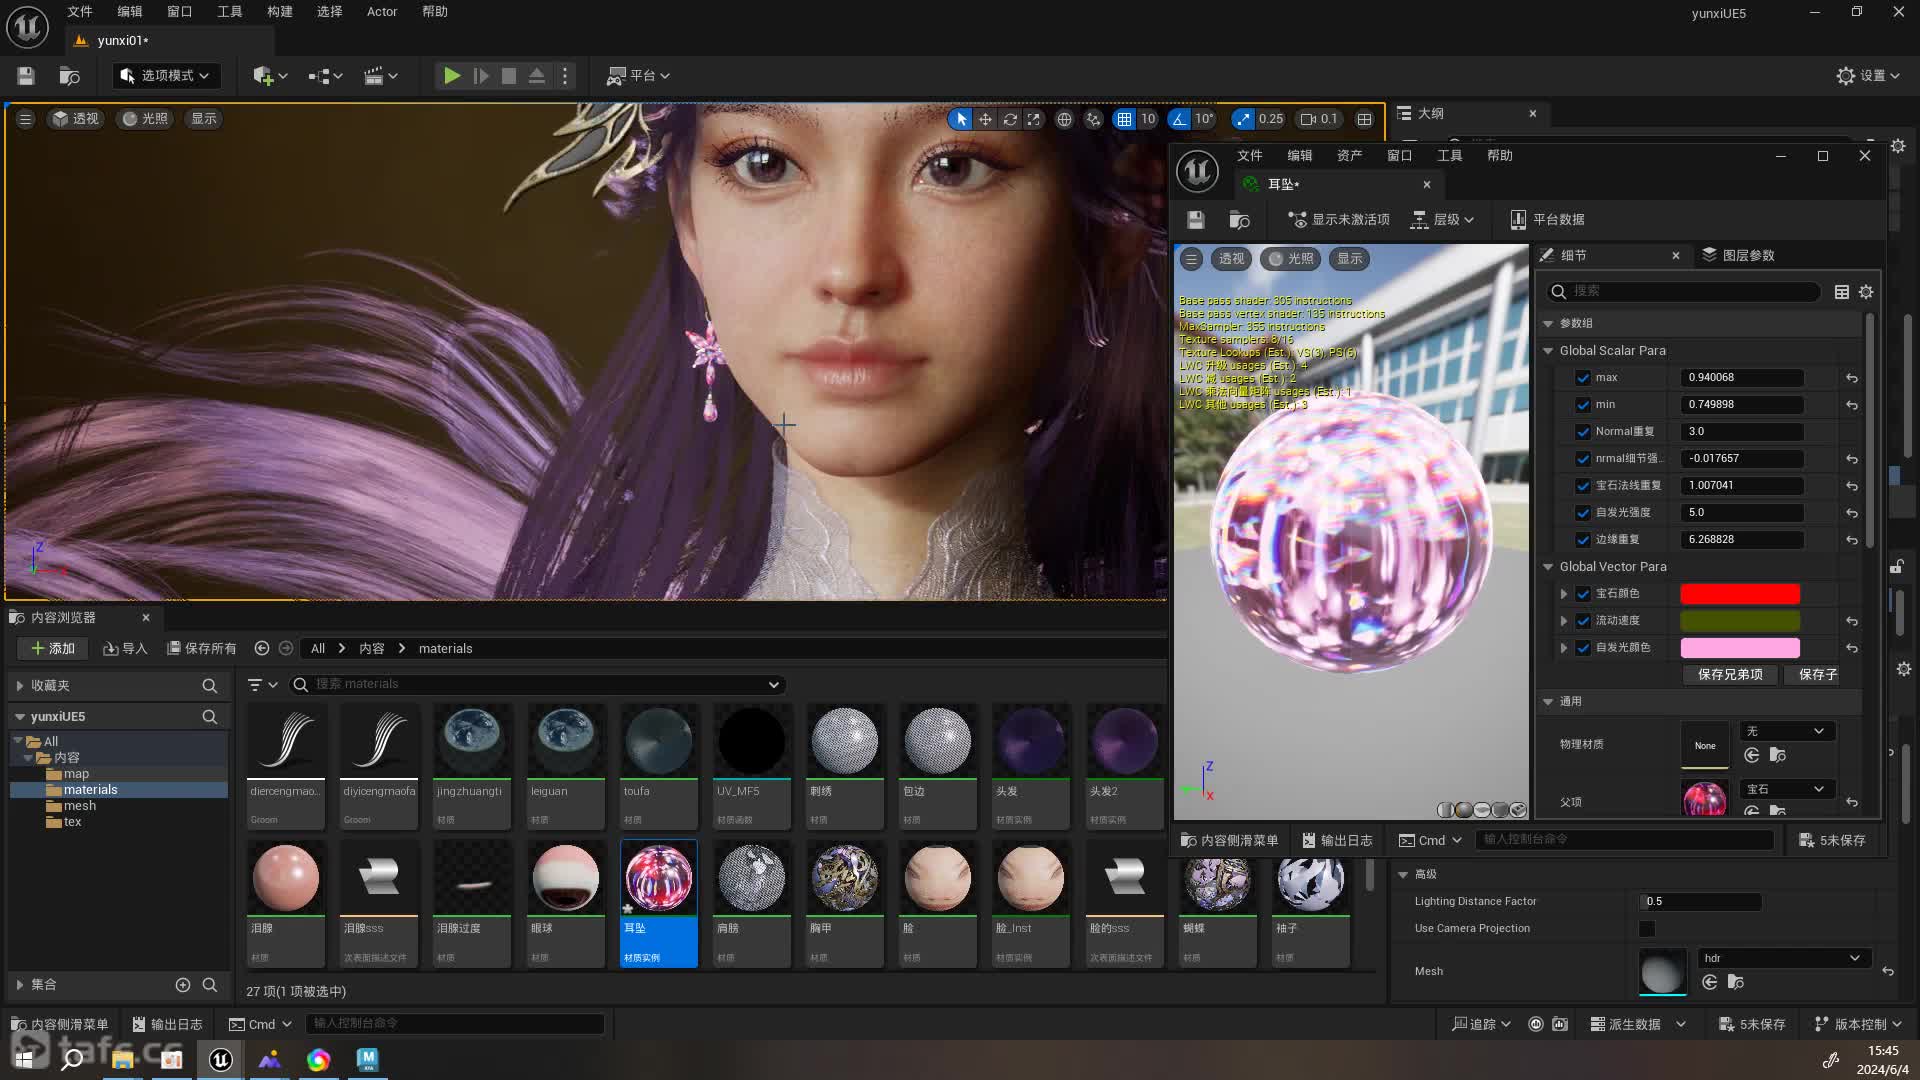Toggle the world coordinate globe icon
Image resolution: width=1920 pixels, height=1080 pixels.
point(1065,119)
